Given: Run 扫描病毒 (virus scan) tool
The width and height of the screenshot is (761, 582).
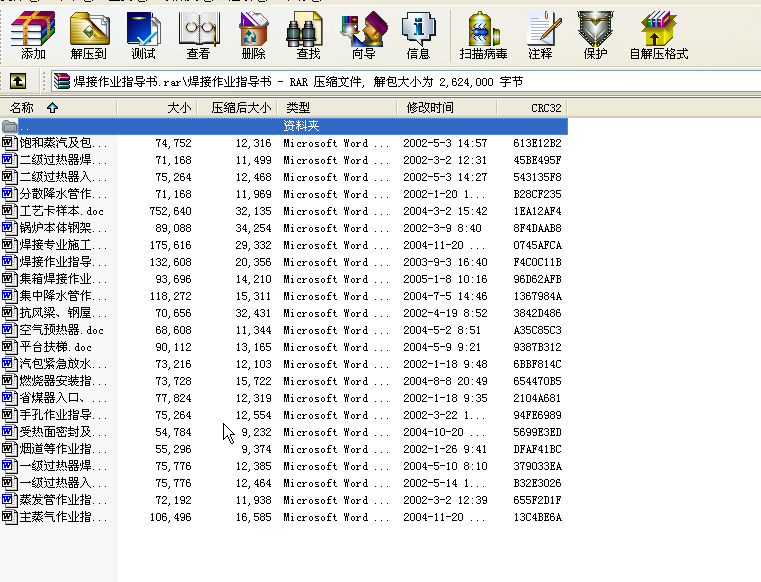Looking at the screenshot, I should coord(483,35).
